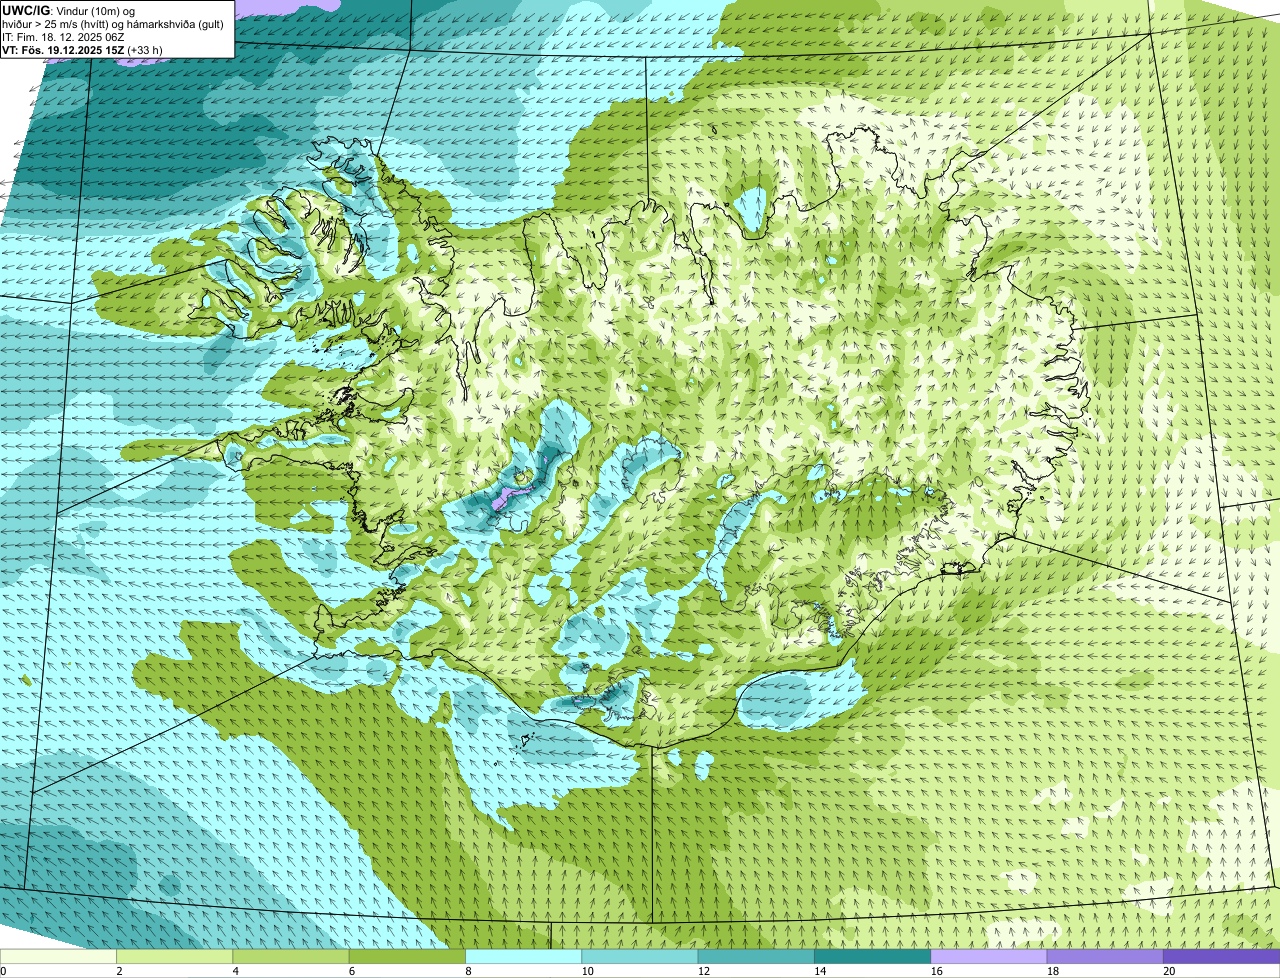1280x978 pixels.
Task: Click the "IT: Fim. 18. 12. 2025 06Z" line
Action: 64,36
